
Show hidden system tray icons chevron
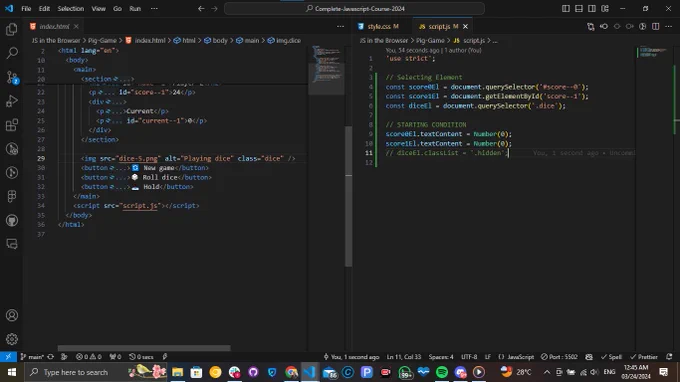point(547,372)
